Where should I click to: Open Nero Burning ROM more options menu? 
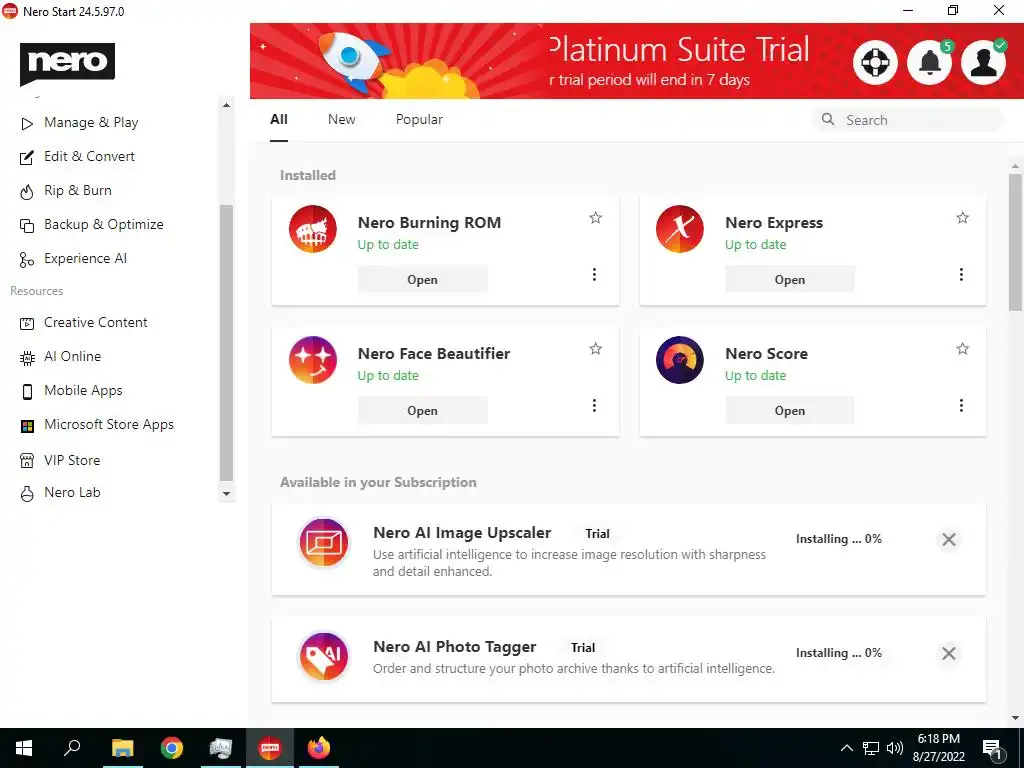pos(594,274)
